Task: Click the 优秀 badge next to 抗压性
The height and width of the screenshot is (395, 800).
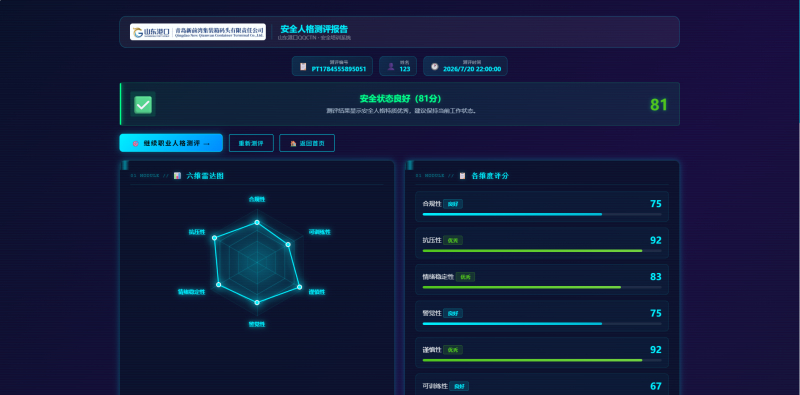Action: (x=453, y=240)
